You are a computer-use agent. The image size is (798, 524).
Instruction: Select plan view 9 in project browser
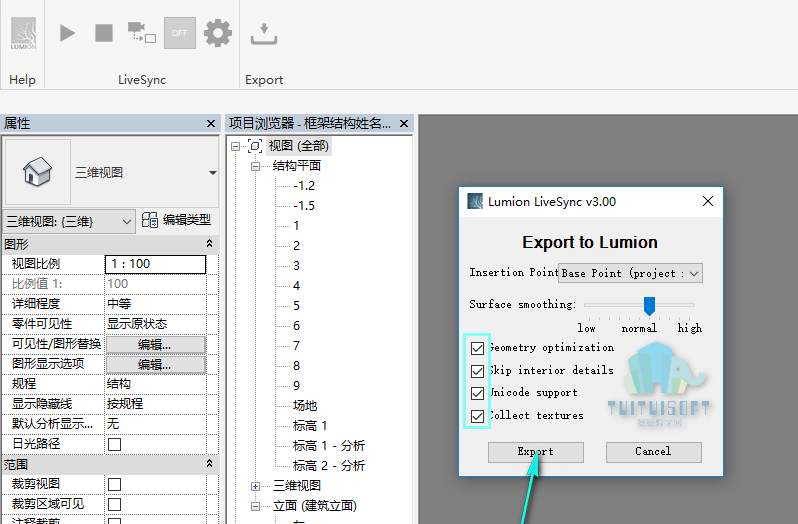(x=296, y=386)
